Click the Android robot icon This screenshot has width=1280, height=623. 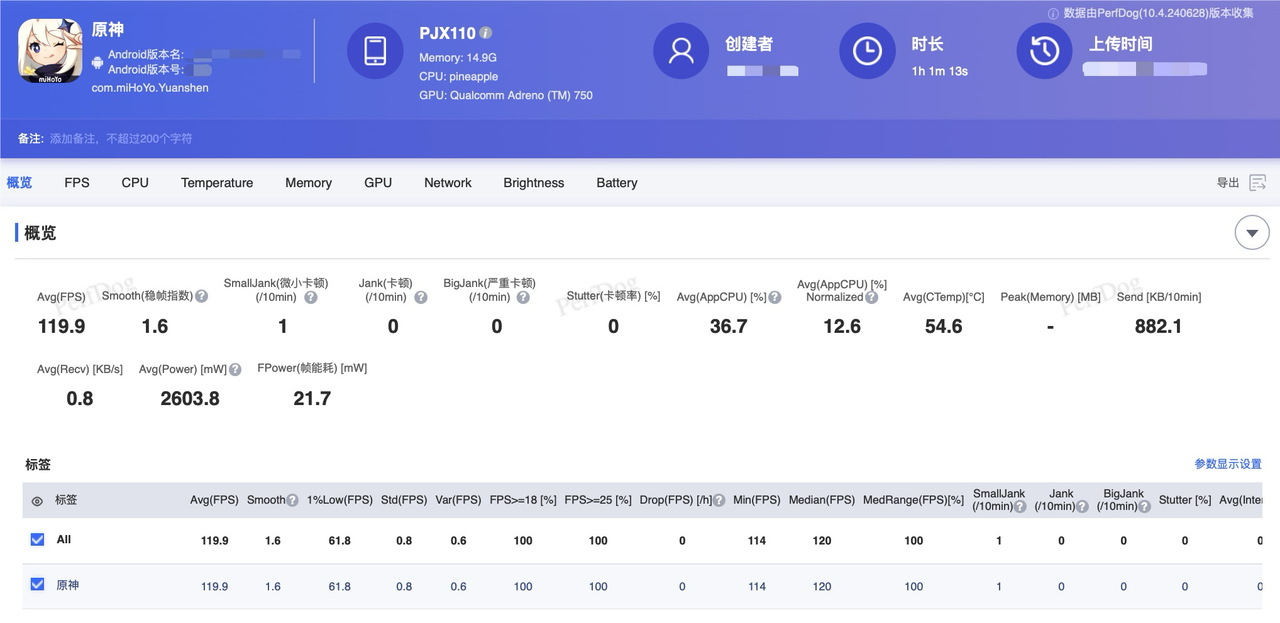click(97, 62)
